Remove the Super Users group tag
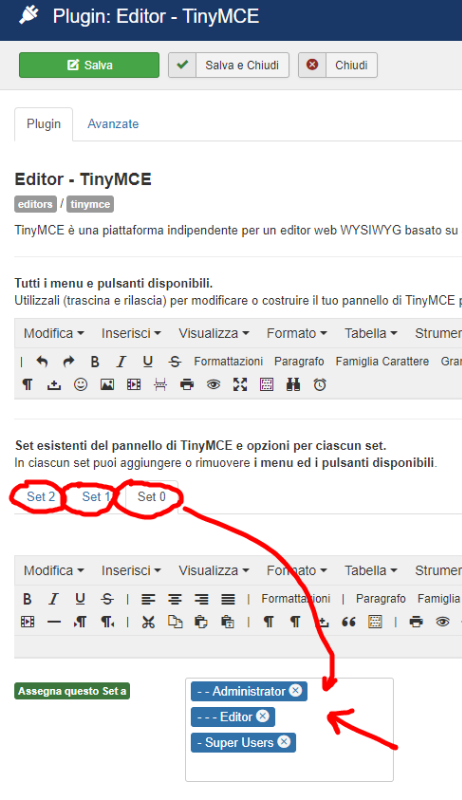 click(284, 741)
